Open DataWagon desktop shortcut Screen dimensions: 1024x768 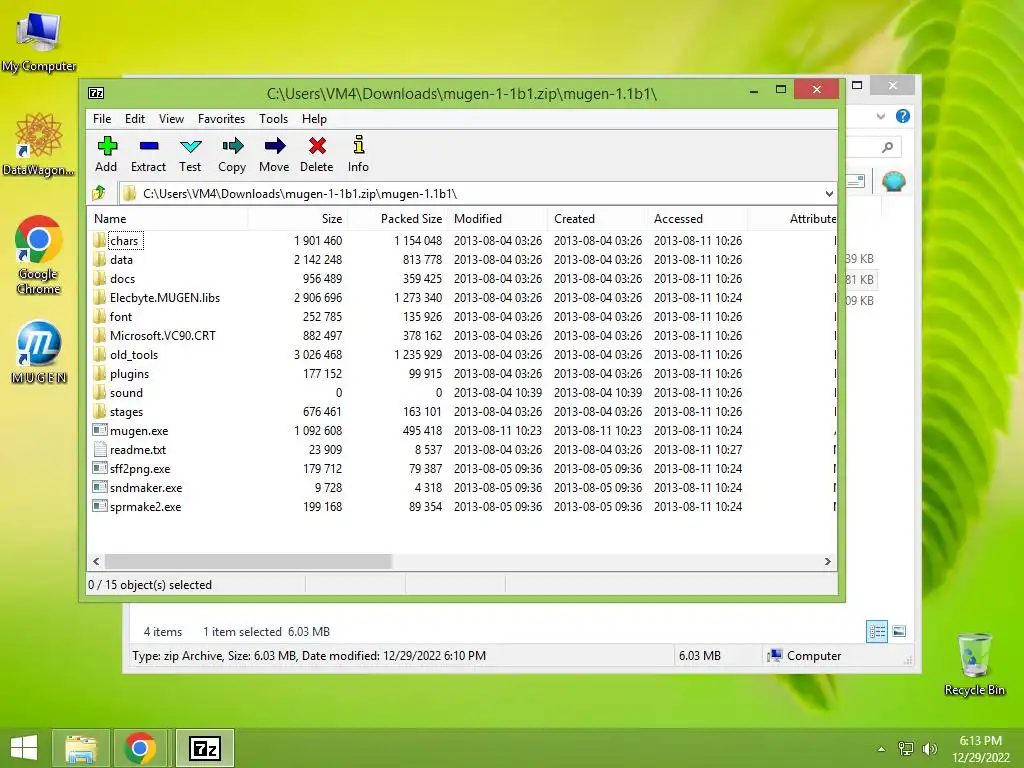point(39,144)
